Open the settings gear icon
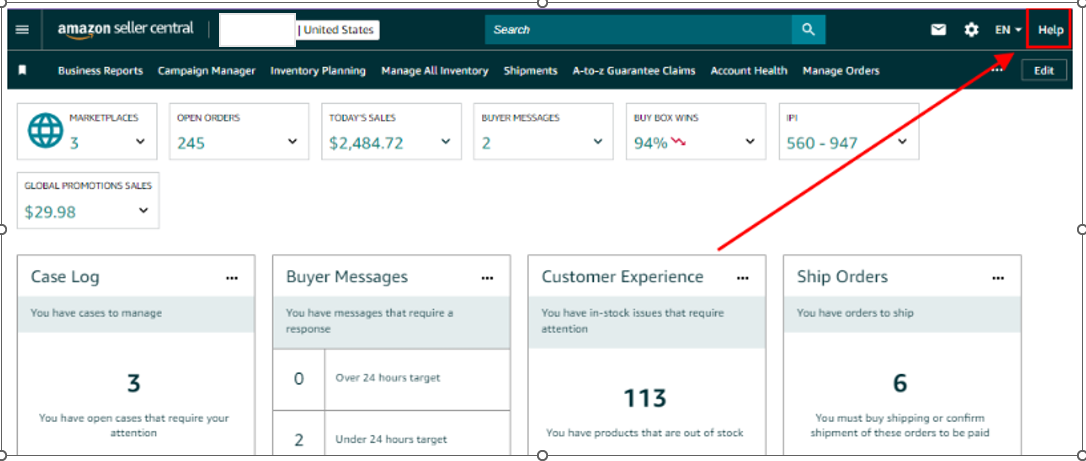 (x=972, y=30)
